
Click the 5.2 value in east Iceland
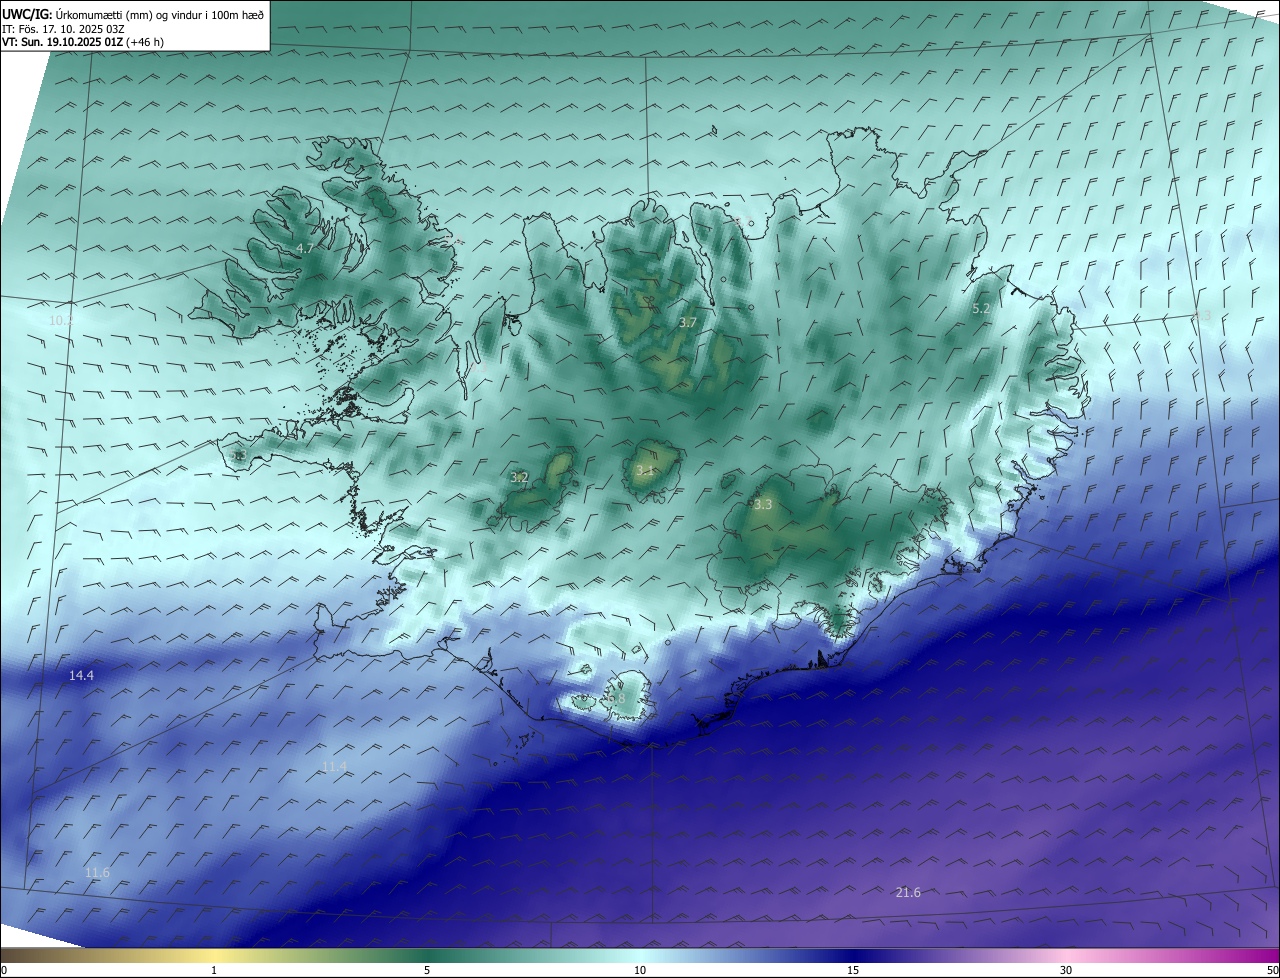tap(981, 309)
